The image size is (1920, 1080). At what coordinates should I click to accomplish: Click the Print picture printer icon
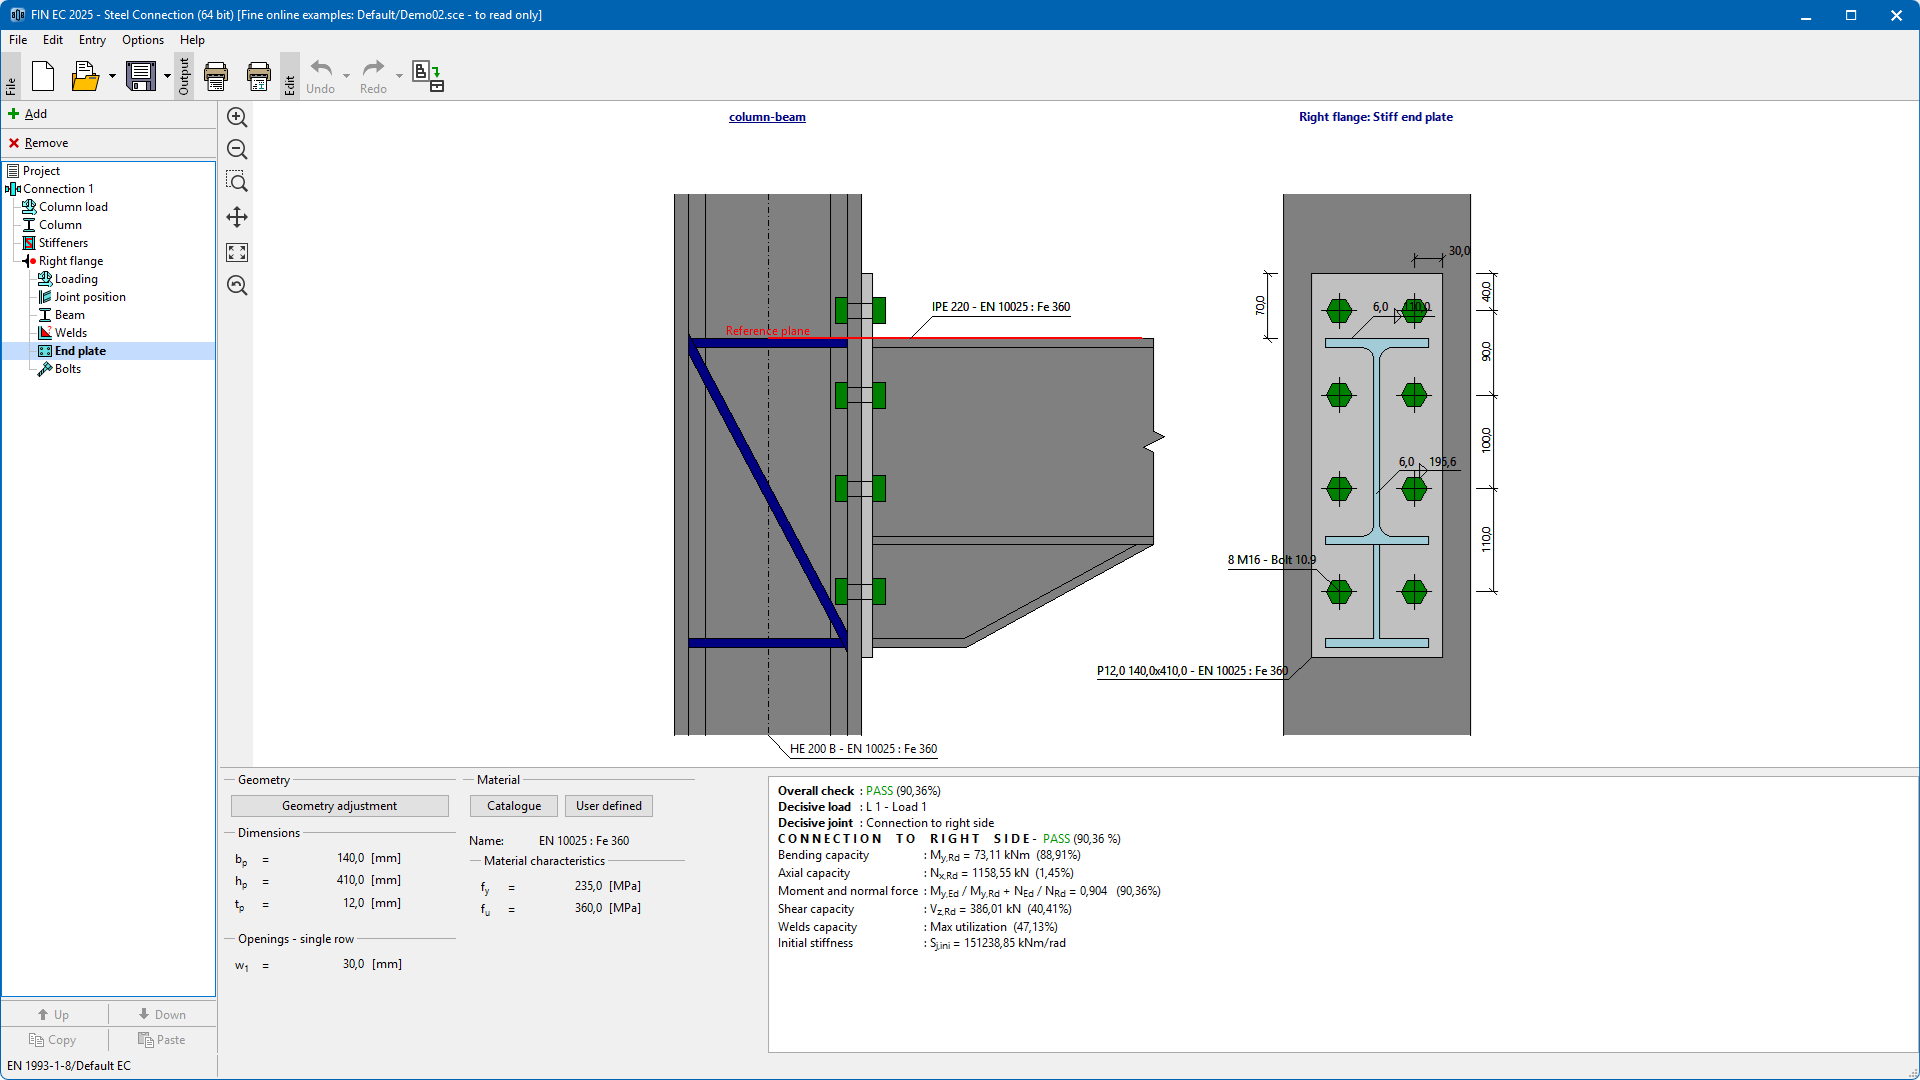[259, 76]
